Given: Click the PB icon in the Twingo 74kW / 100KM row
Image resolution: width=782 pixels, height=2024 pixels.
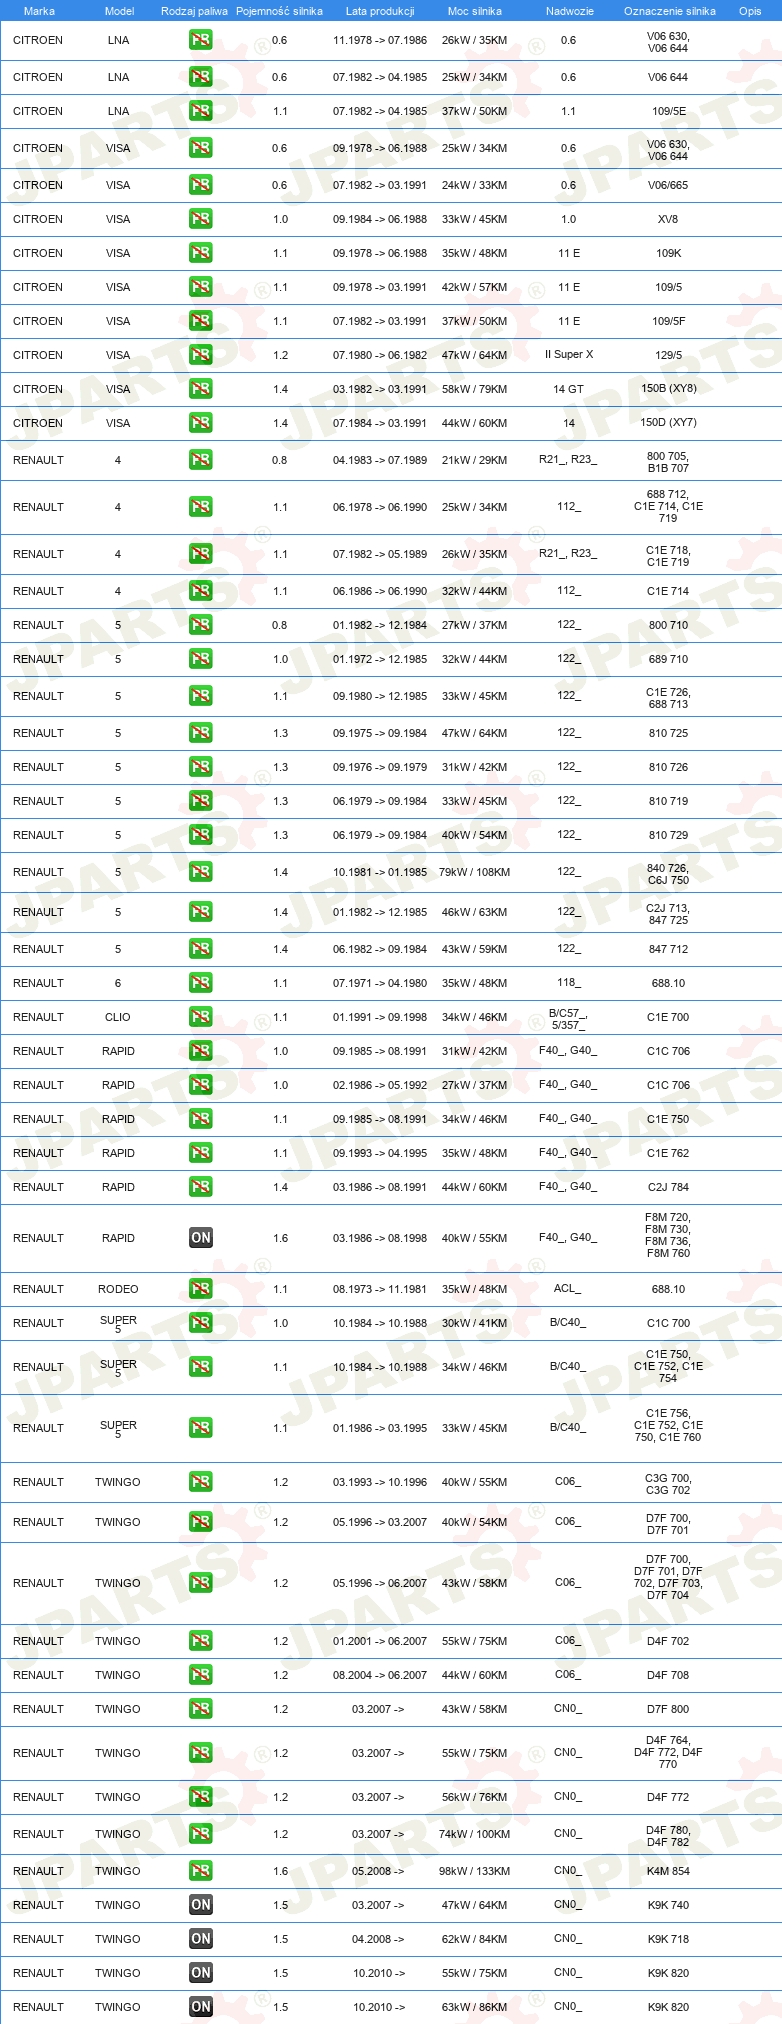Looking at the screenshot, I should pyautogui.click(x=200, y=1834).
